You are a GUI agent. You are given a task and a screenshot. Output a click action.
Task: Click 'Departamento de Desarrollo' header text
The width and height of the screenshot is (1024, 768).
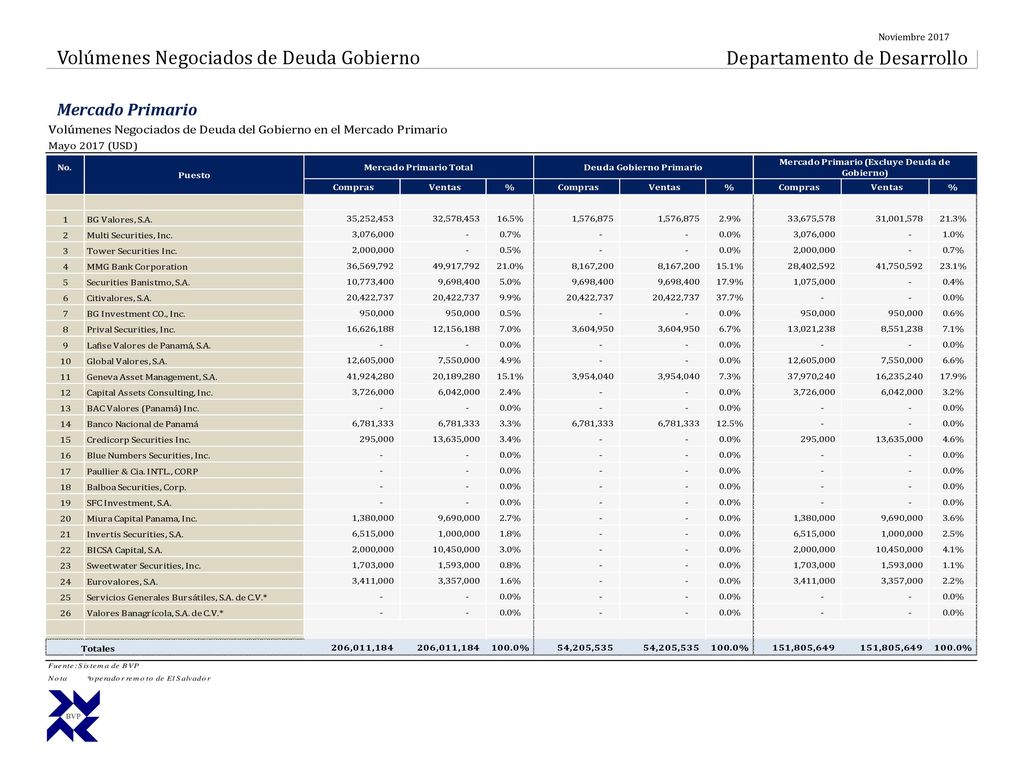click(846, 58)
